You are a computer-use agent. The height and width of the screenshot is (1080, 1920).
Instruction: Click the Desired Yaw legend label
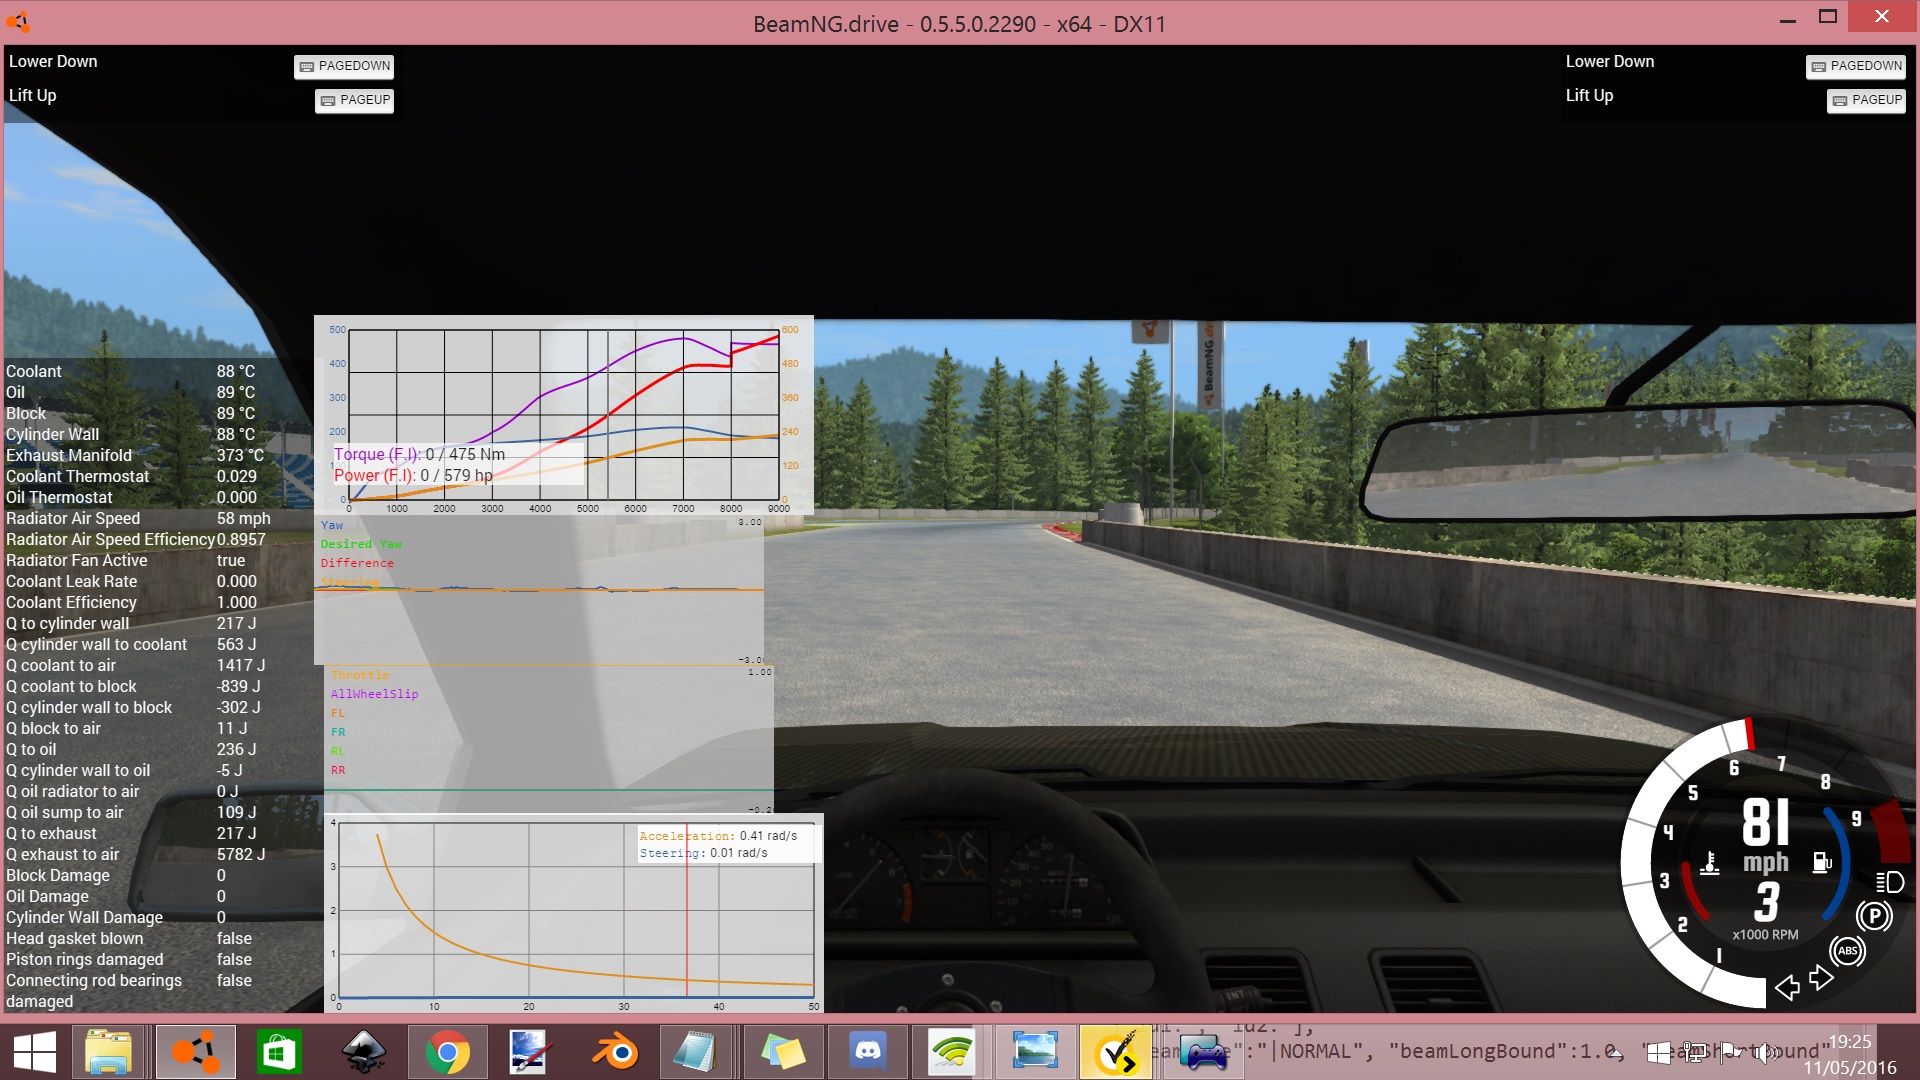361,545
